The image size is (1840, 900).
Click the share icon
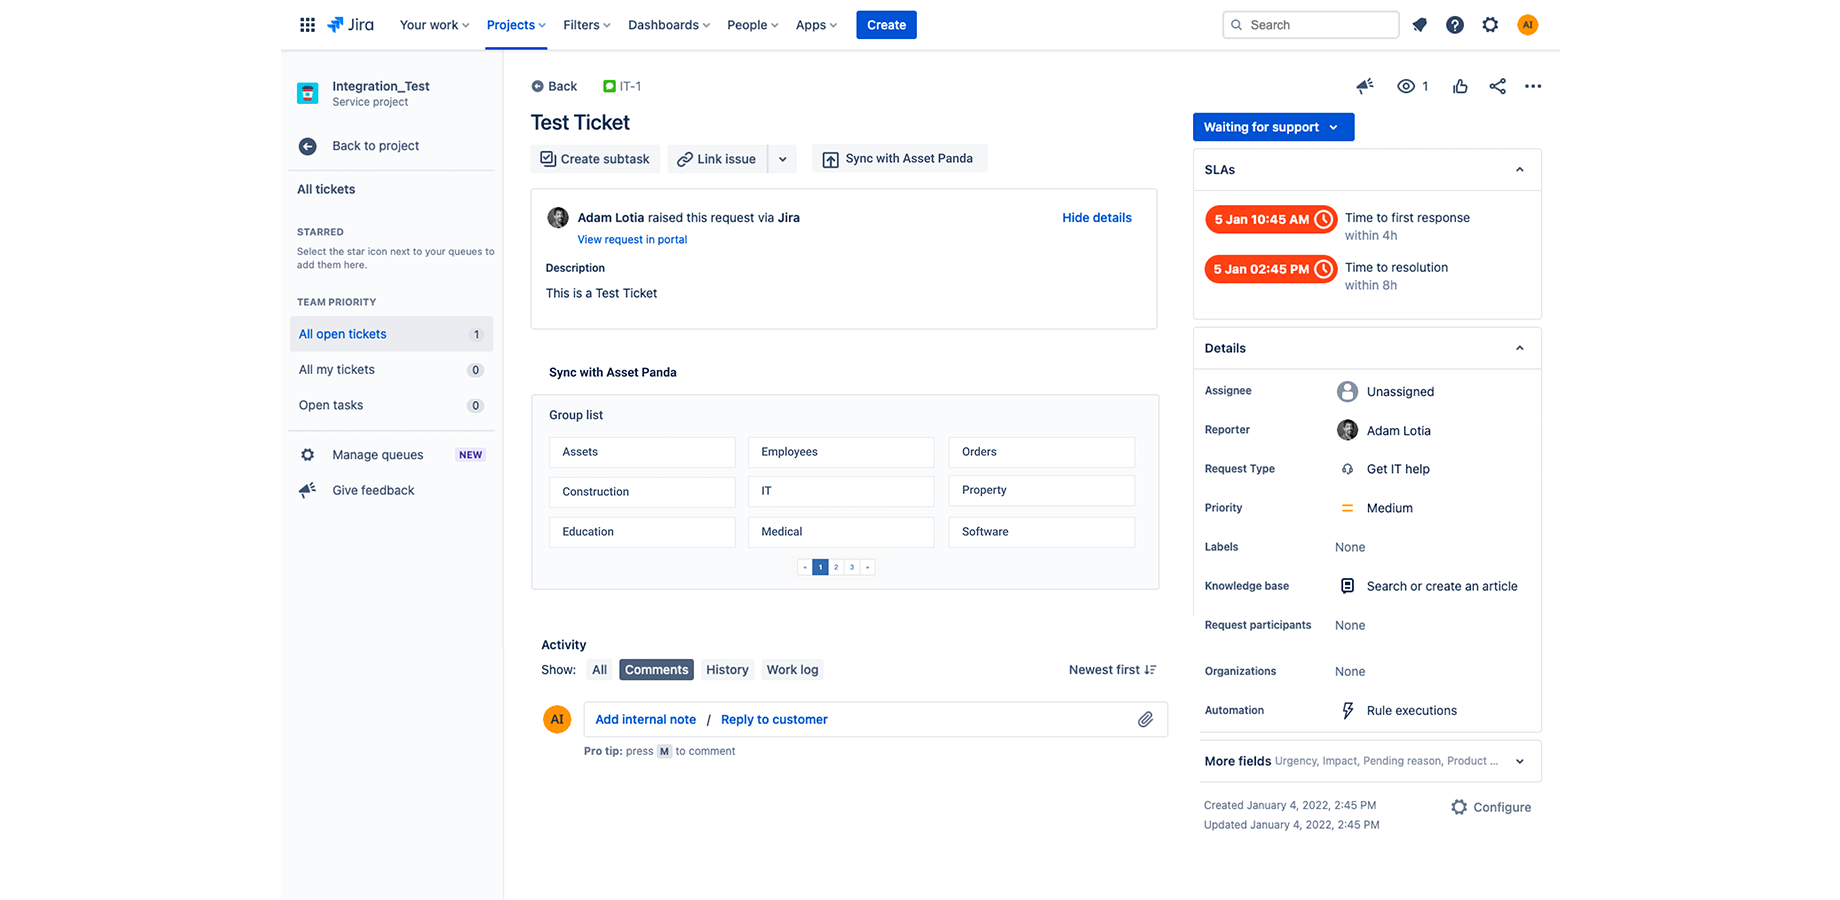pos(1497,86)
